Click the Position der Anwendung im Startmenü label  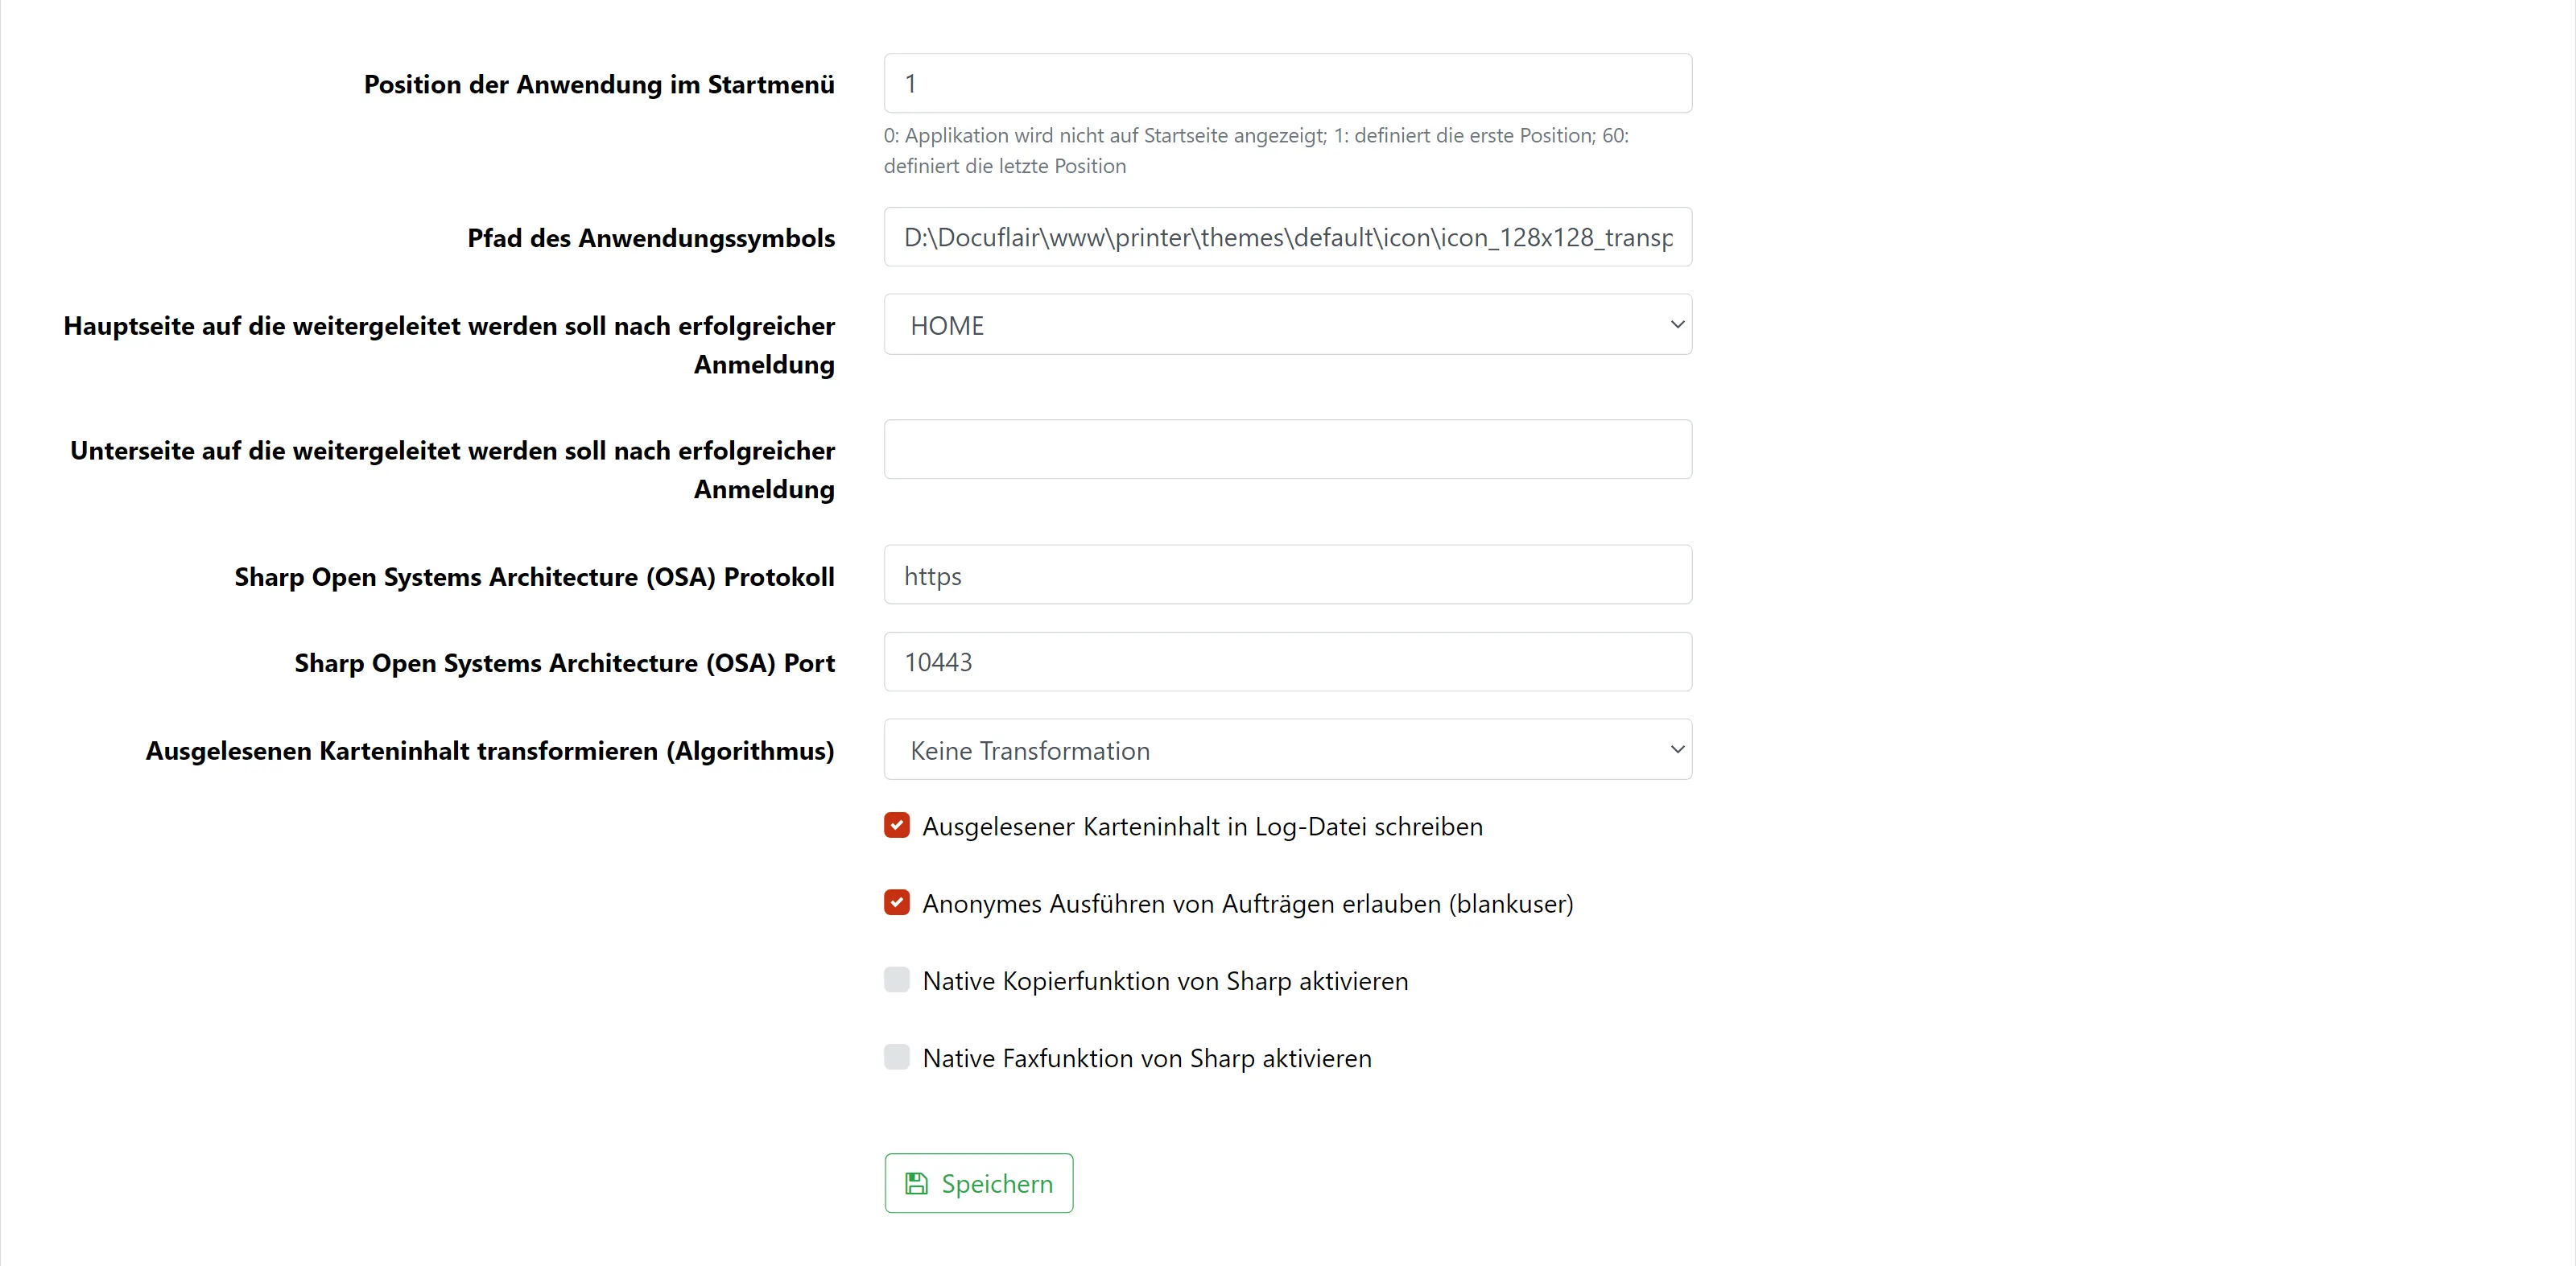[599, 85]
